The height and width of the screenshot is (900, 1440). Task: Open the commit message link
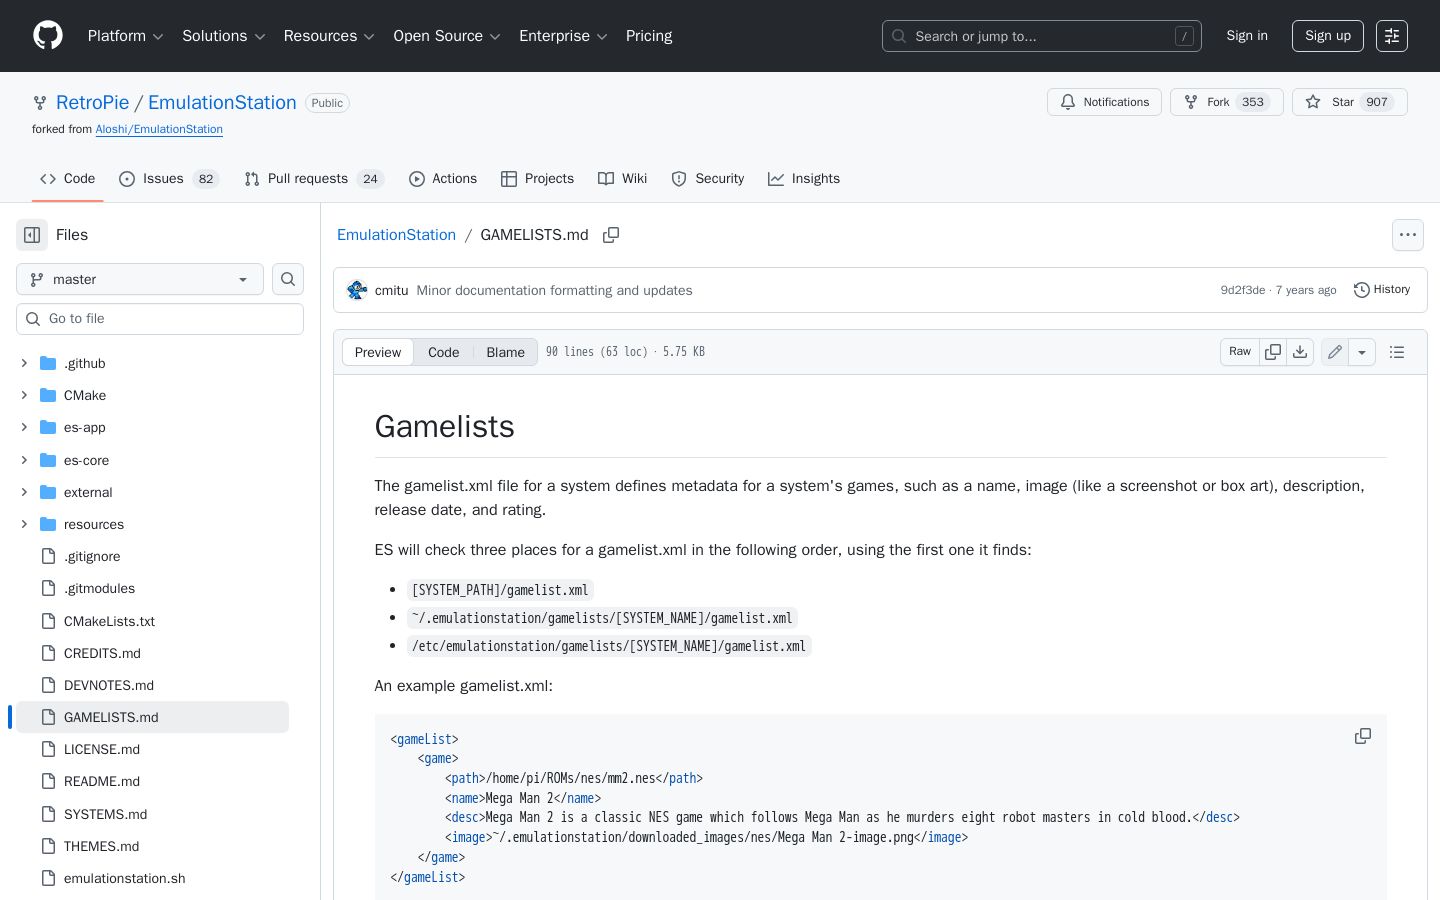pyautogui.click(x=554, y=290)
